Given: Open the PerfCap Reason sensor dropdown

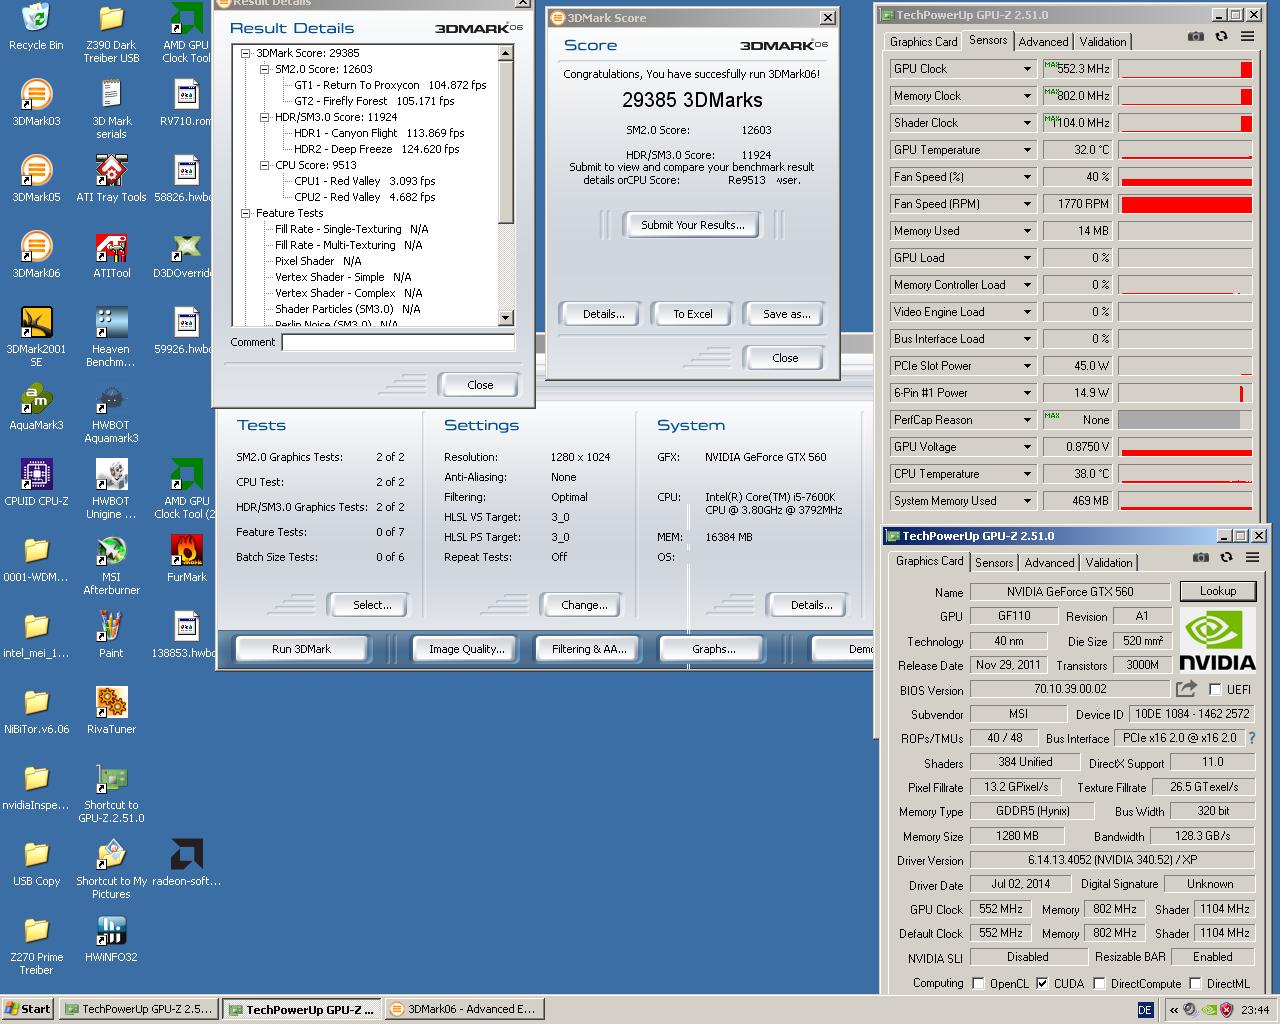Looking at the screenshot, I should point(1027,420).
